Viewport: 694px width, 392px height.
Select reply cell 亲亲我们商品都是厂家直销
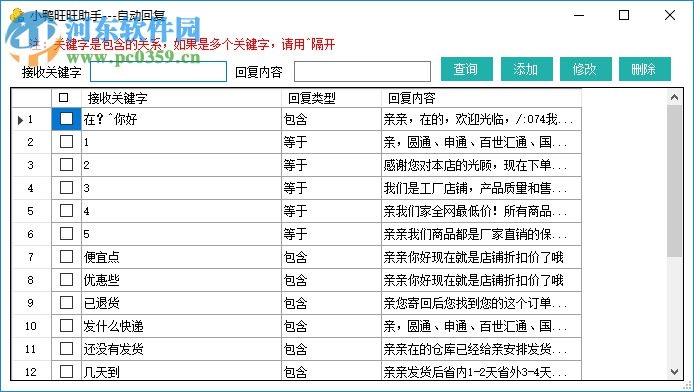[x=481, y=234]
